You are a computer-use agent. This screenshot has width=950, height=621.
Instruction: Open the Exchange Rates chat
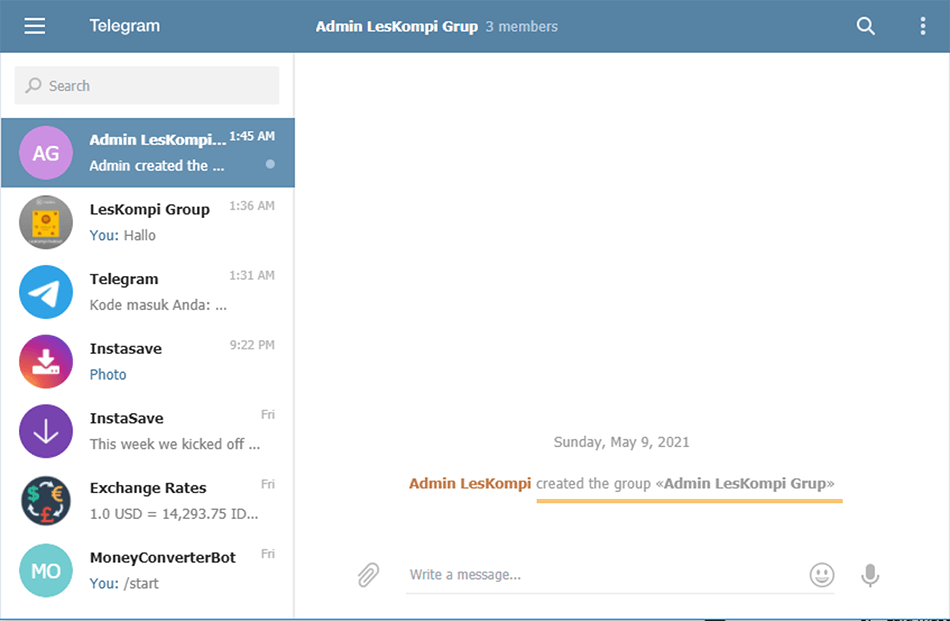coord(148,501)
